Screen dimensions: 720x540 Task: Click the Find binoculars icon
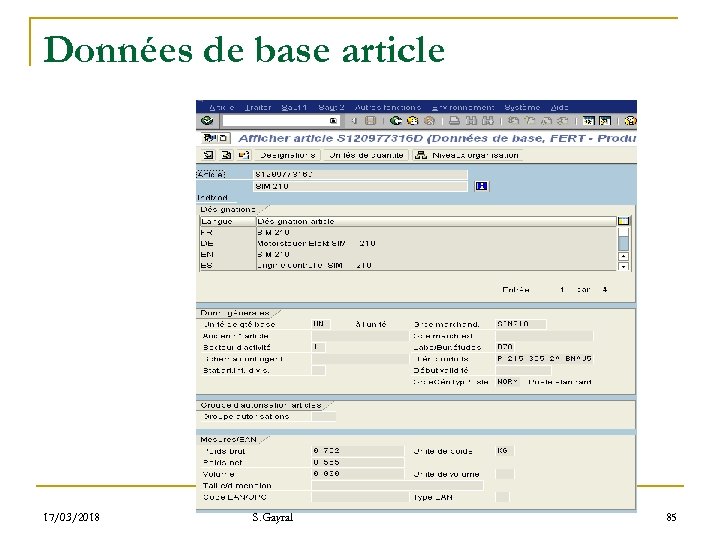point(471,121)
